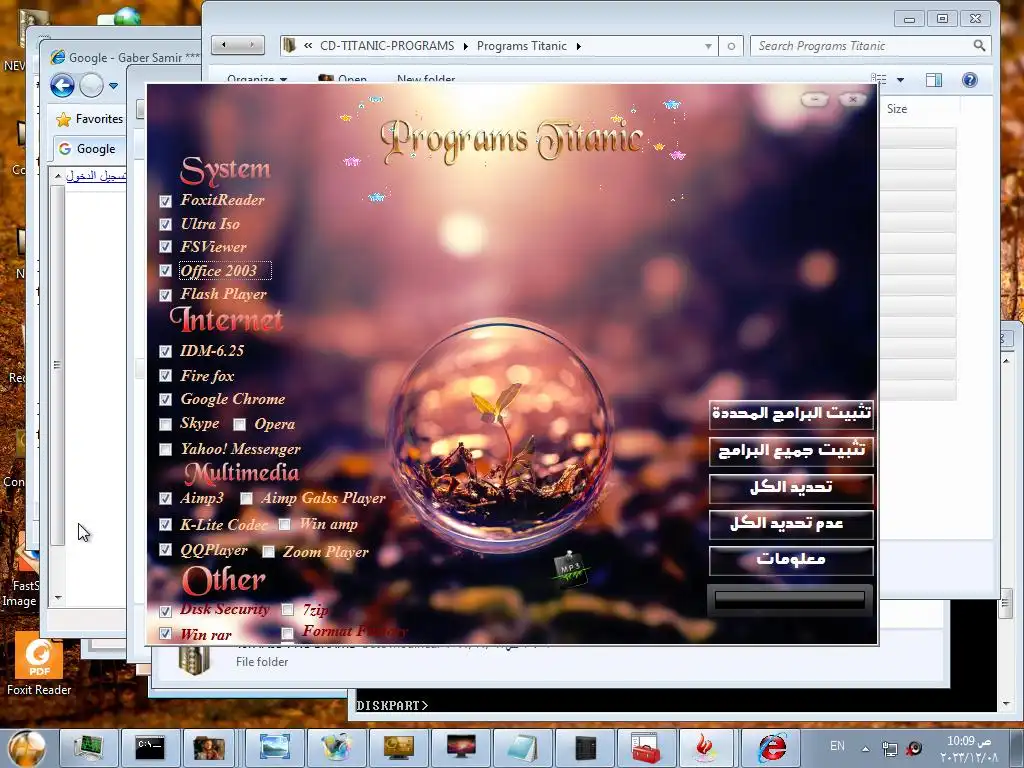Check Yahoo! Messenger option
The width and height of the screenshot is (1024, 768).
click(x=166, y=449)
